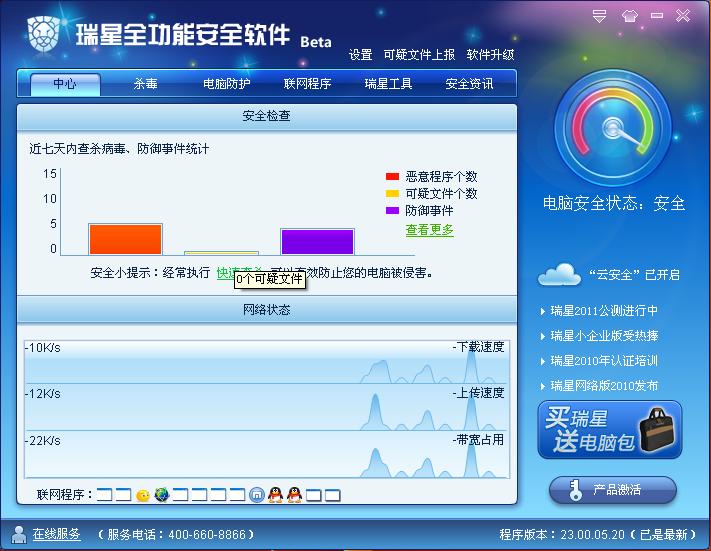
Task: Click the 下载速度 graph label
Action: pyautogui.click(x=479, y=347)
